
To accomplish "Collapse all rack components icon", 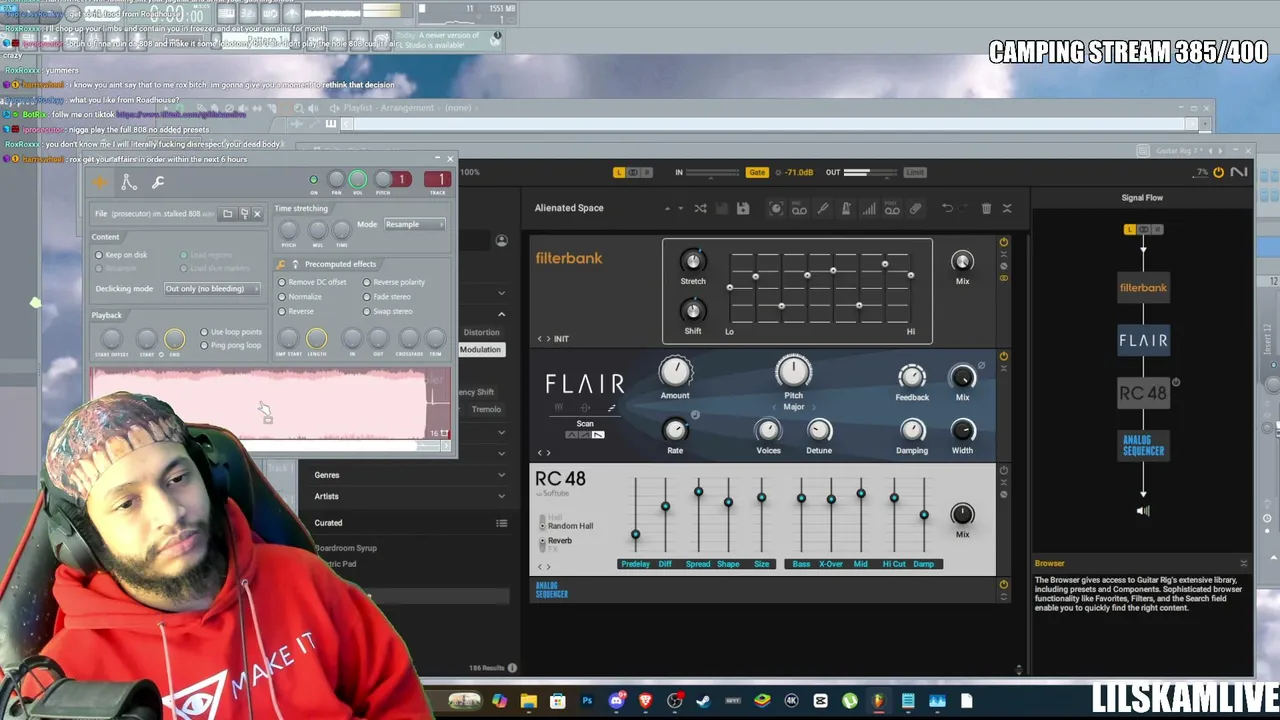I will [1007, 208].
